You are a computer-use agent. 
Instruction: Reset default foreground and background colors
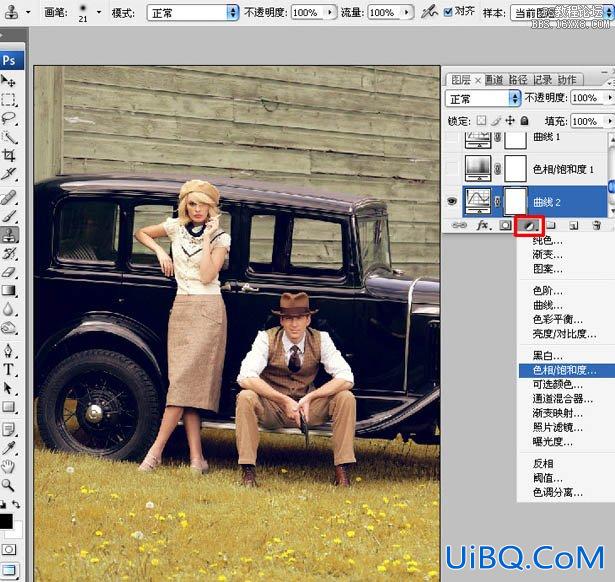coord(3,504)
